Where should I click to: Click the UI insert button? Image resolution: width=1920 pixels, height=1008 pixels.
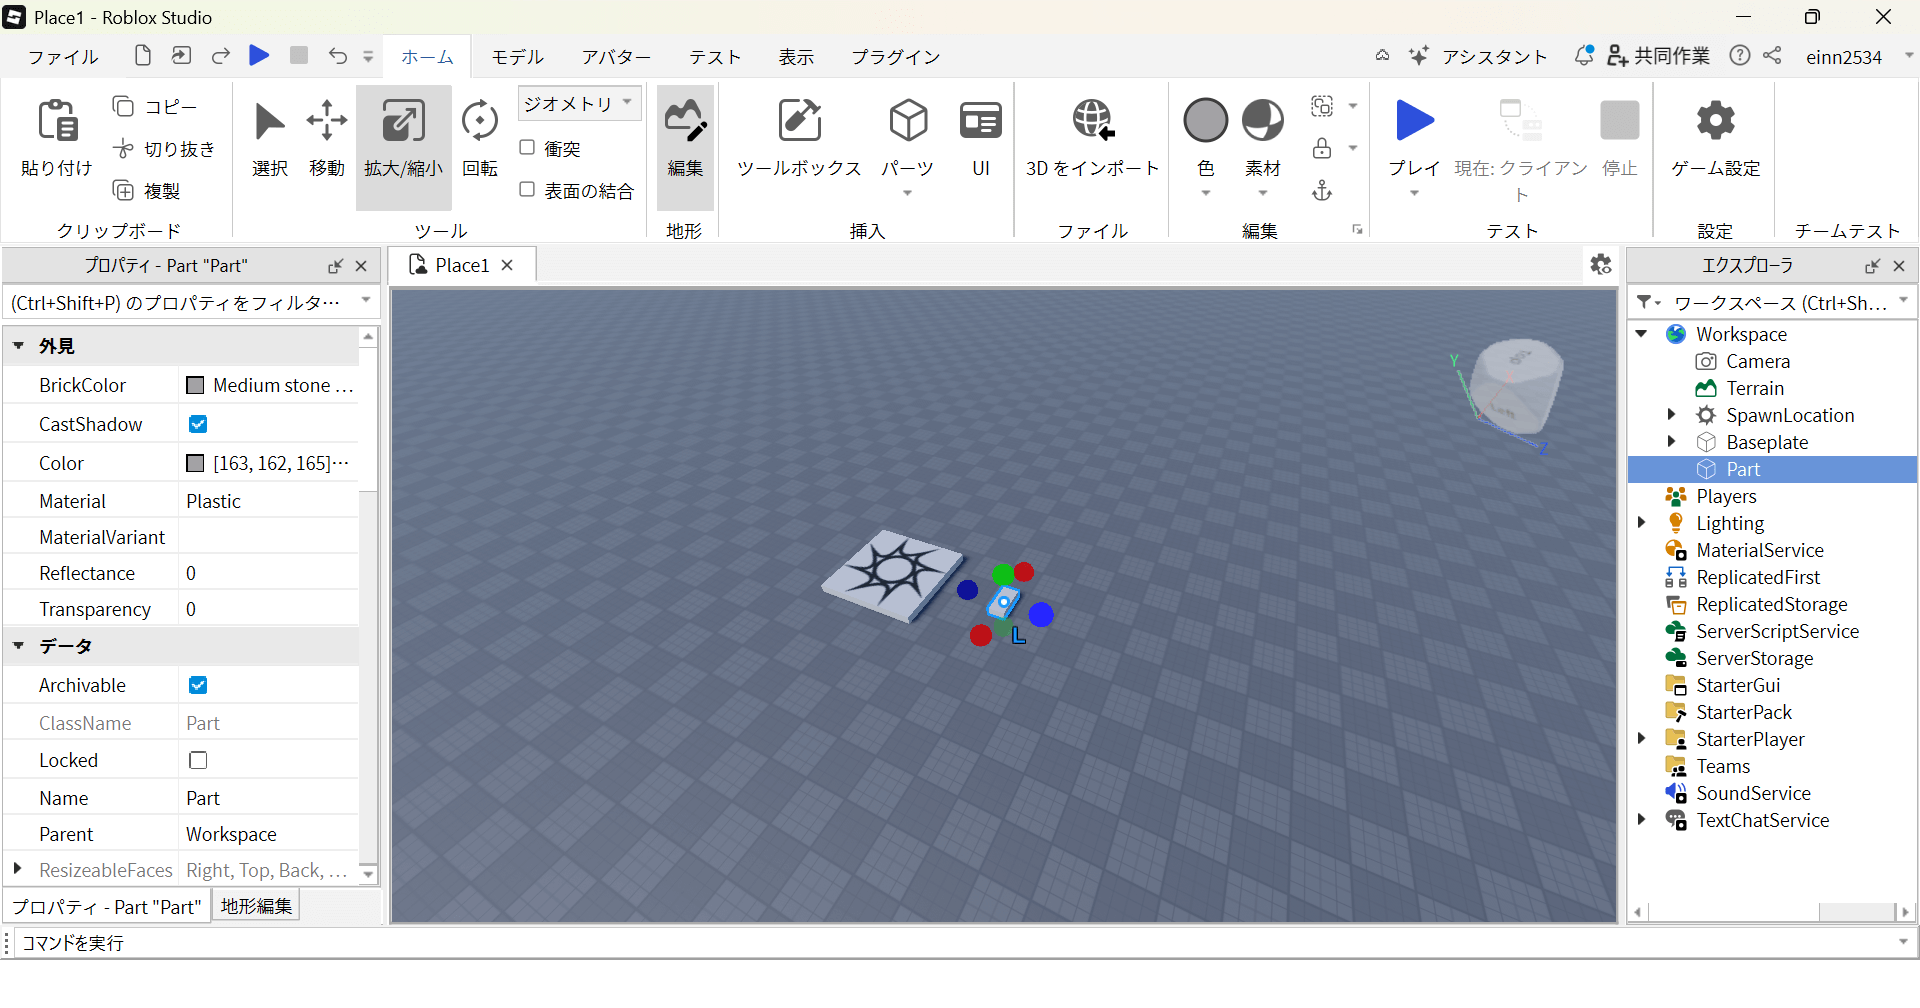[x=981, y=139]
